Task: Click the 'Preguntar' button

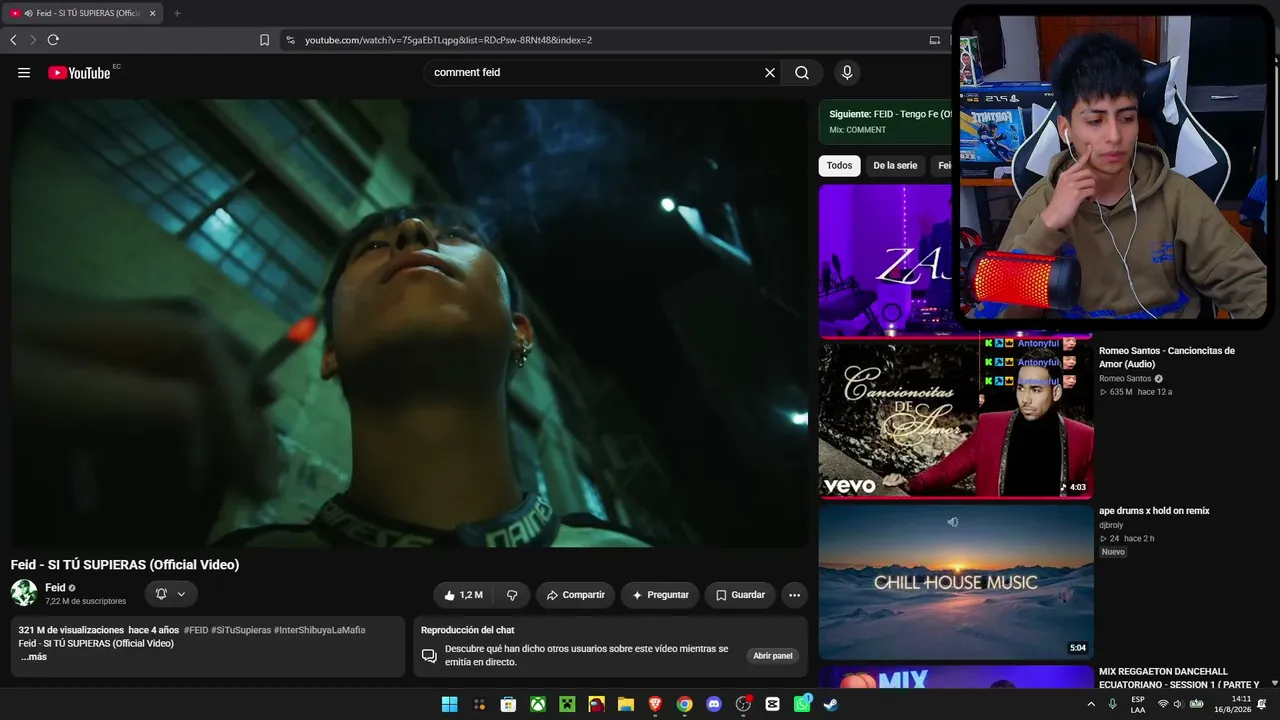Action: click(x=660, y=595)
